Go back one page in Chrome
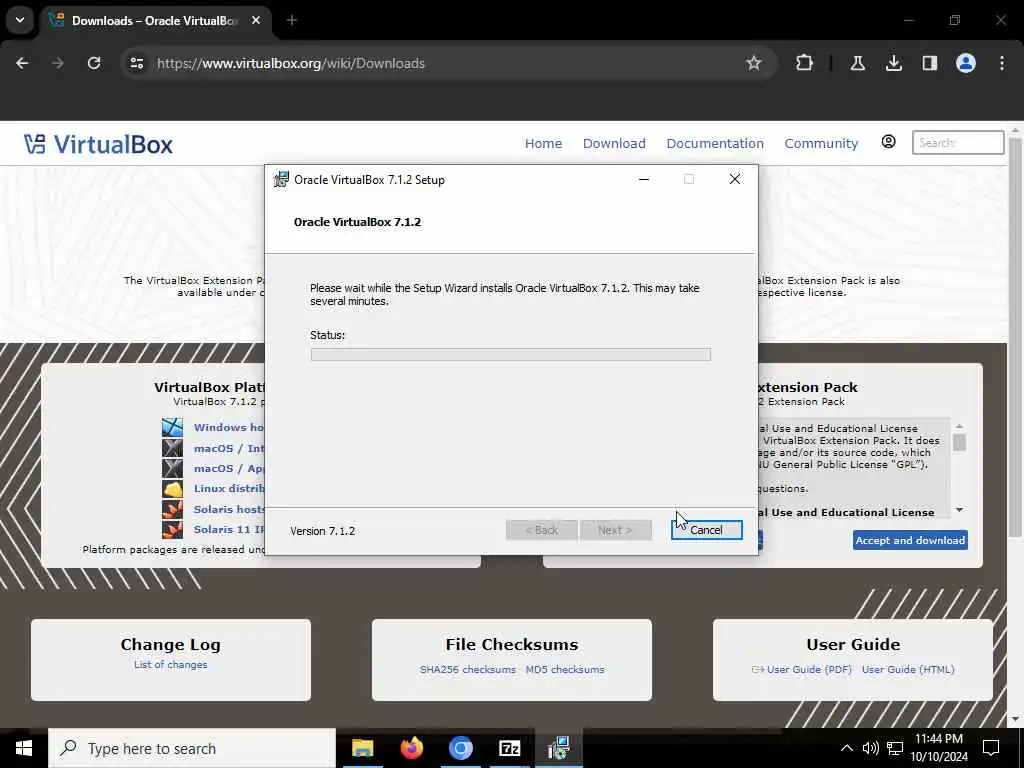1024x768 pixels. (22, 63)
